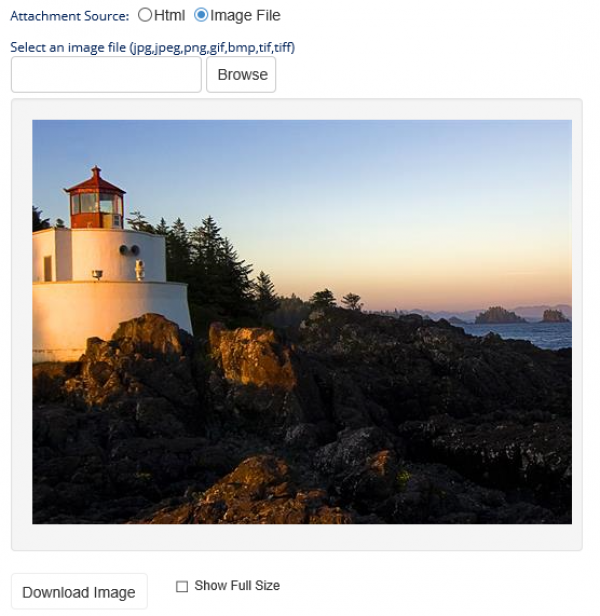600x616 pixels.
Task: Select the Html radio button
Action: 145,15
